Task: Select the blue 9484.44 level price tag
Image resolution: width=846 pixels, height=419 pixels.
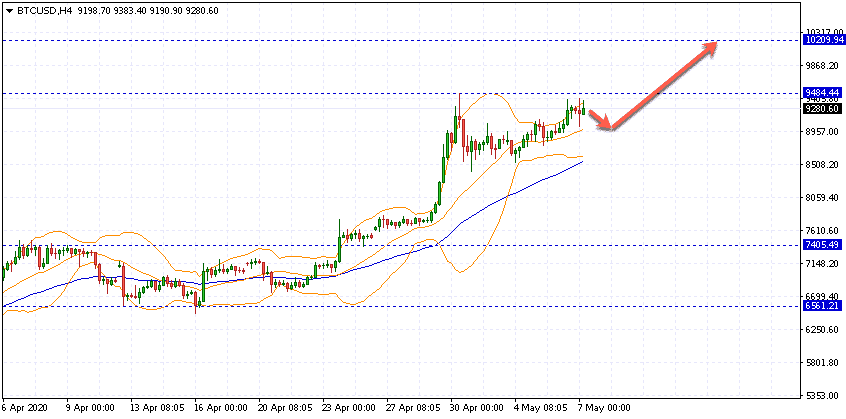Action: pos(823,93)
